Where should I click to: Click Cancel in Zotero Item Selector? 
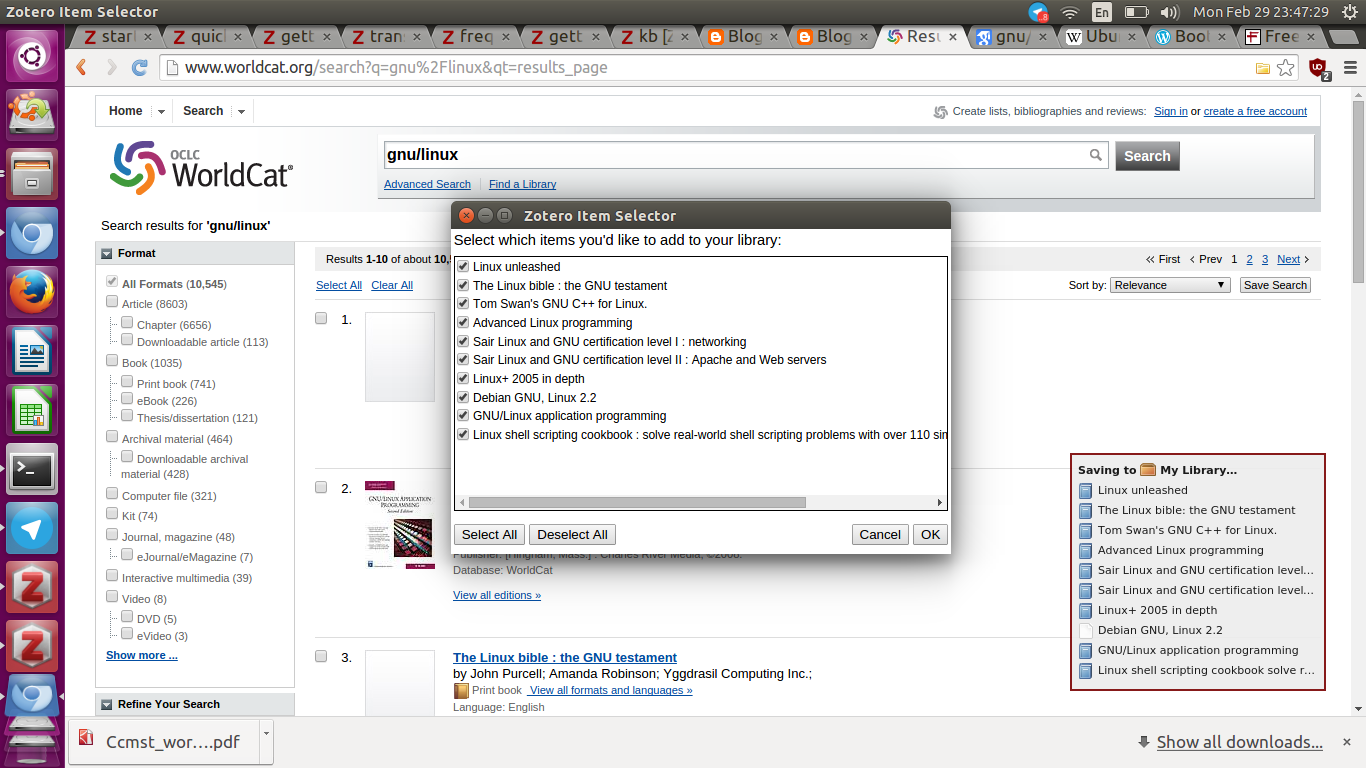tap(880, 535)
